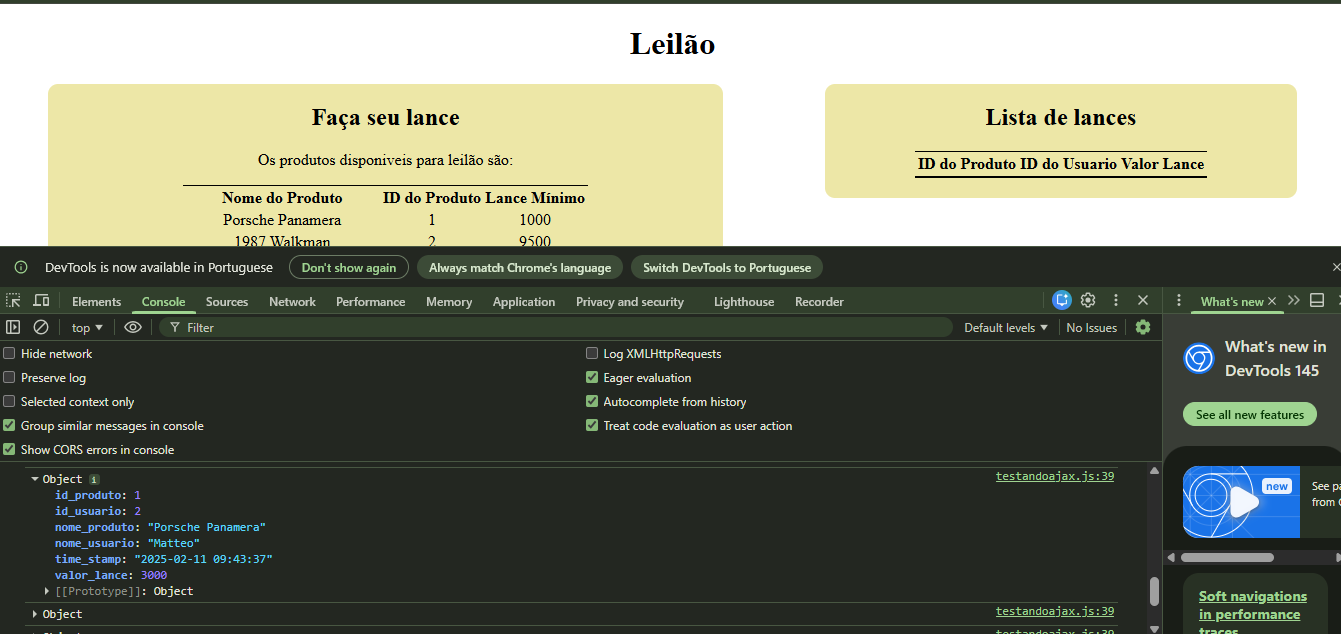The image size is (1341, 634).
Task: Open the Default levels dropdown
Action: 1005,328
